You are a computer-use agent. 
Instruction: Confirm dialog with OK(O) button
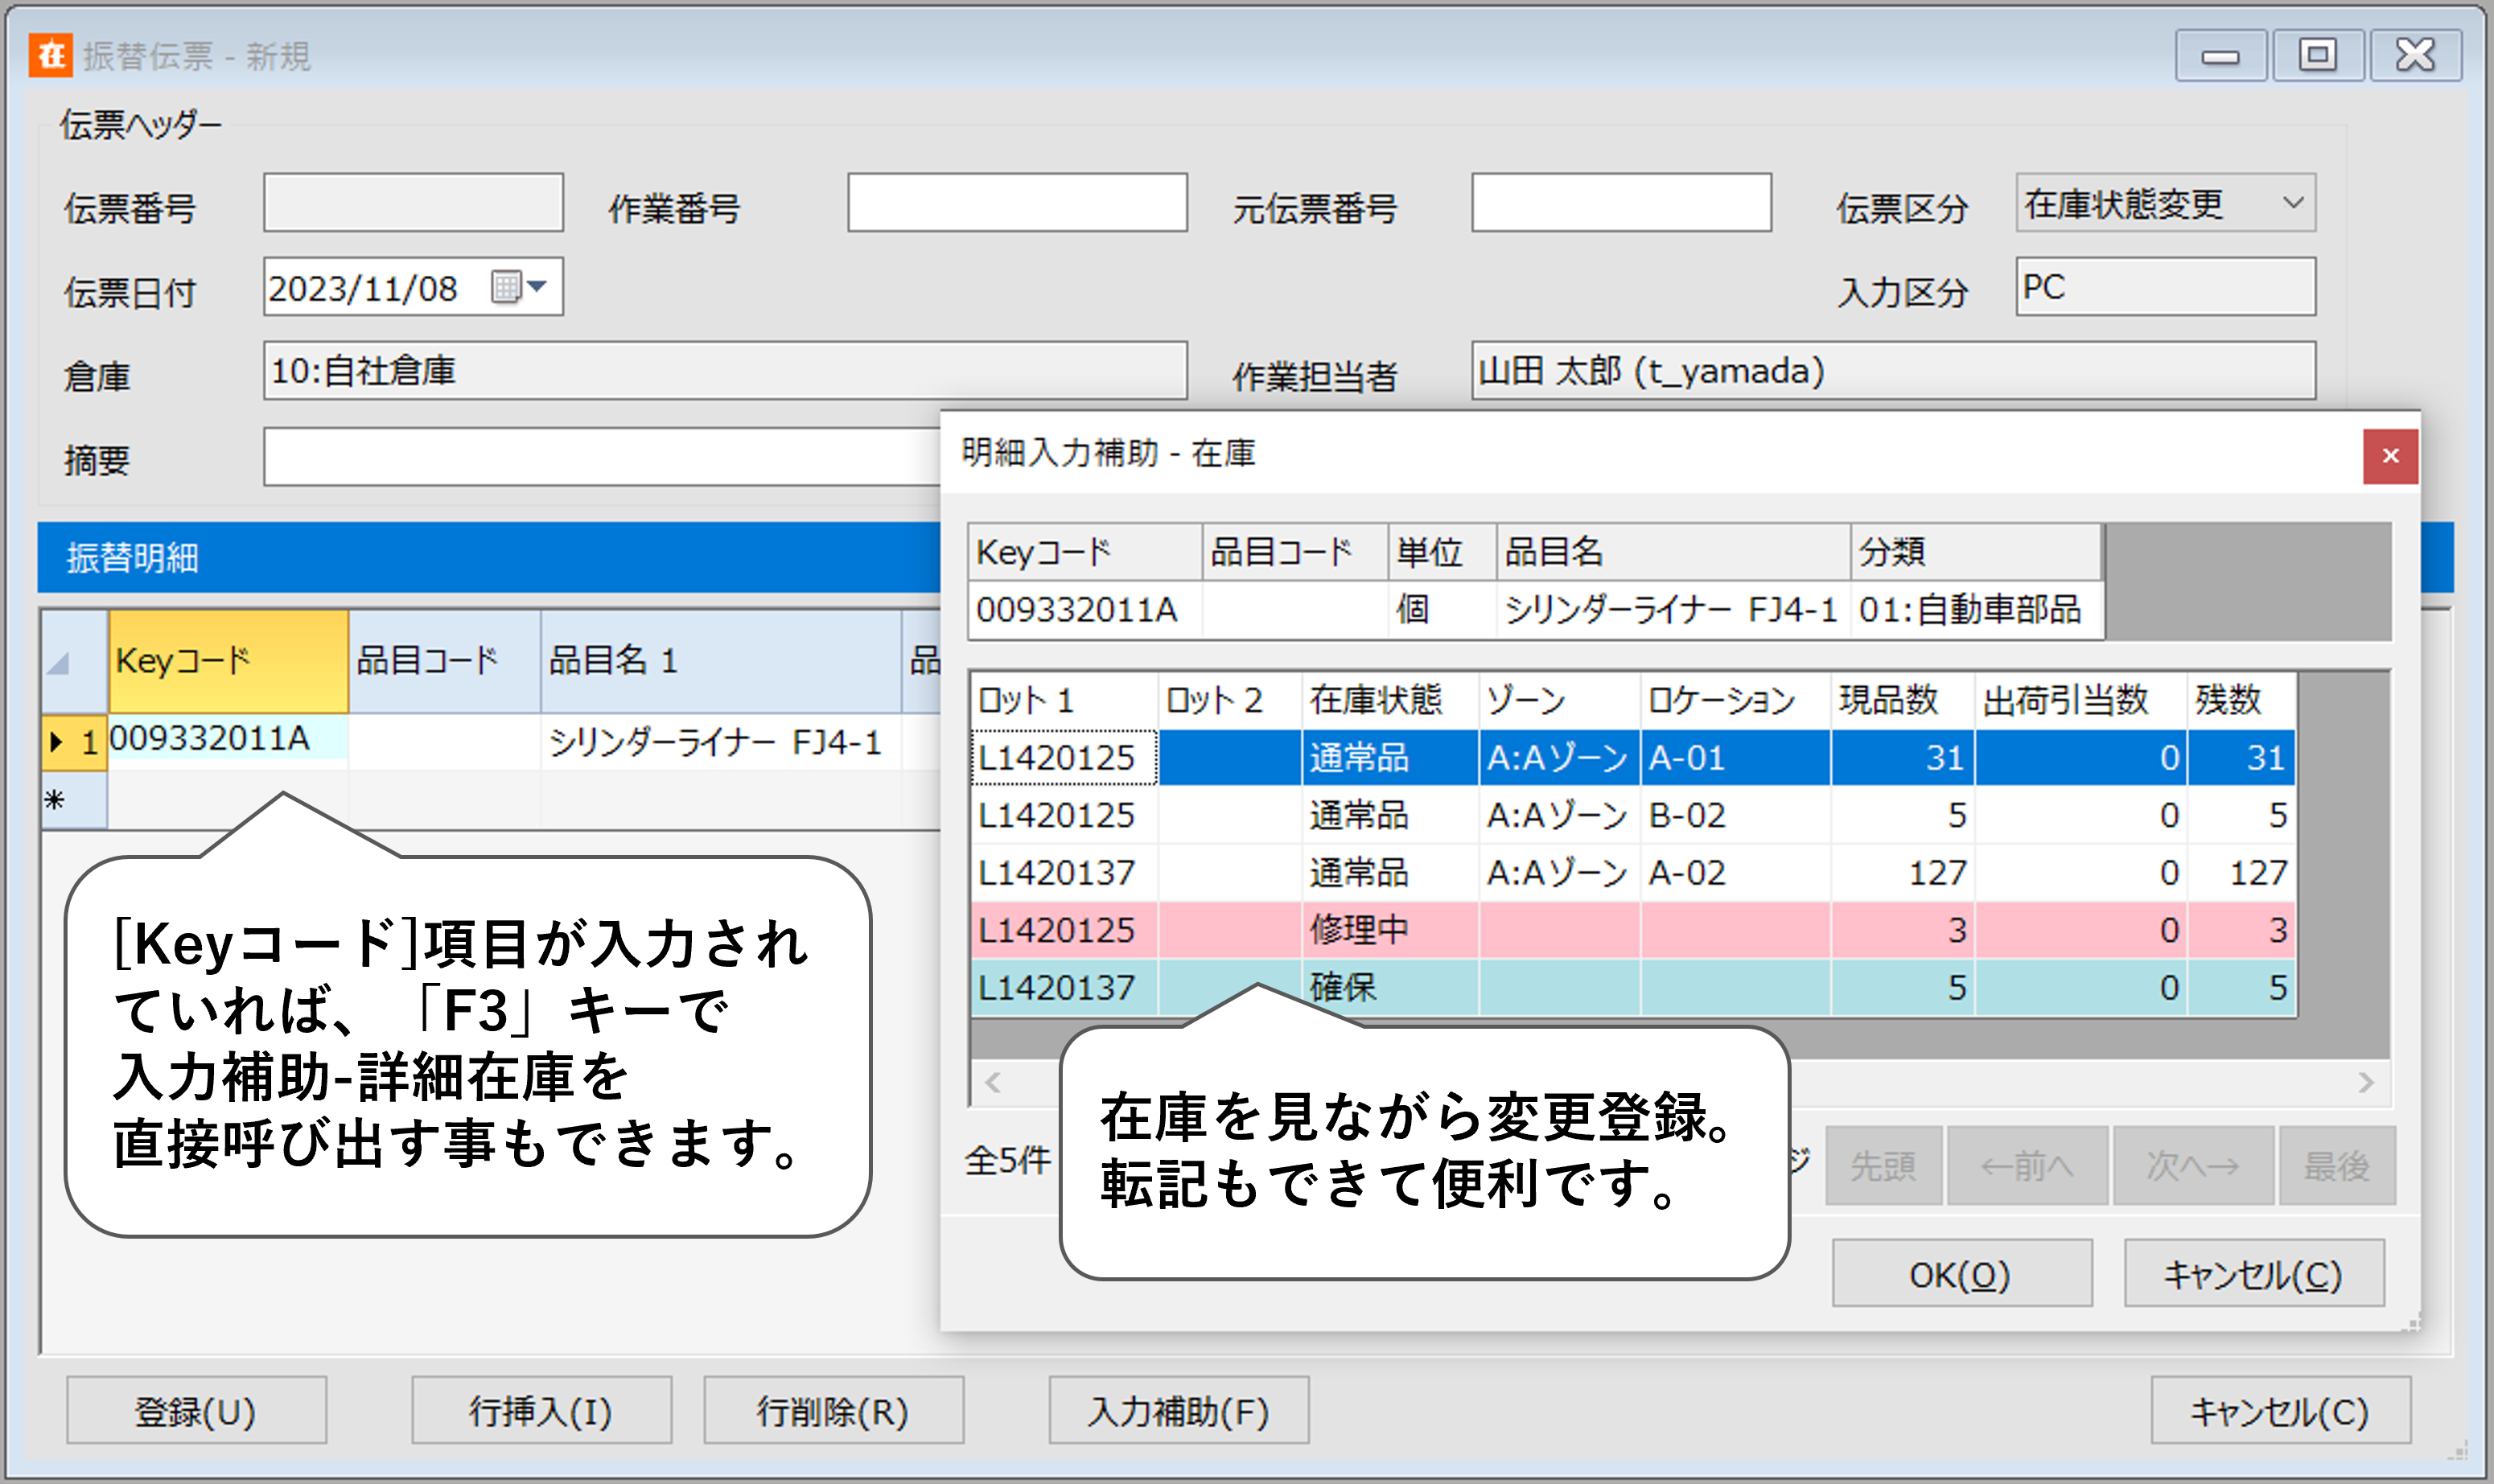coord(1961,1273)
